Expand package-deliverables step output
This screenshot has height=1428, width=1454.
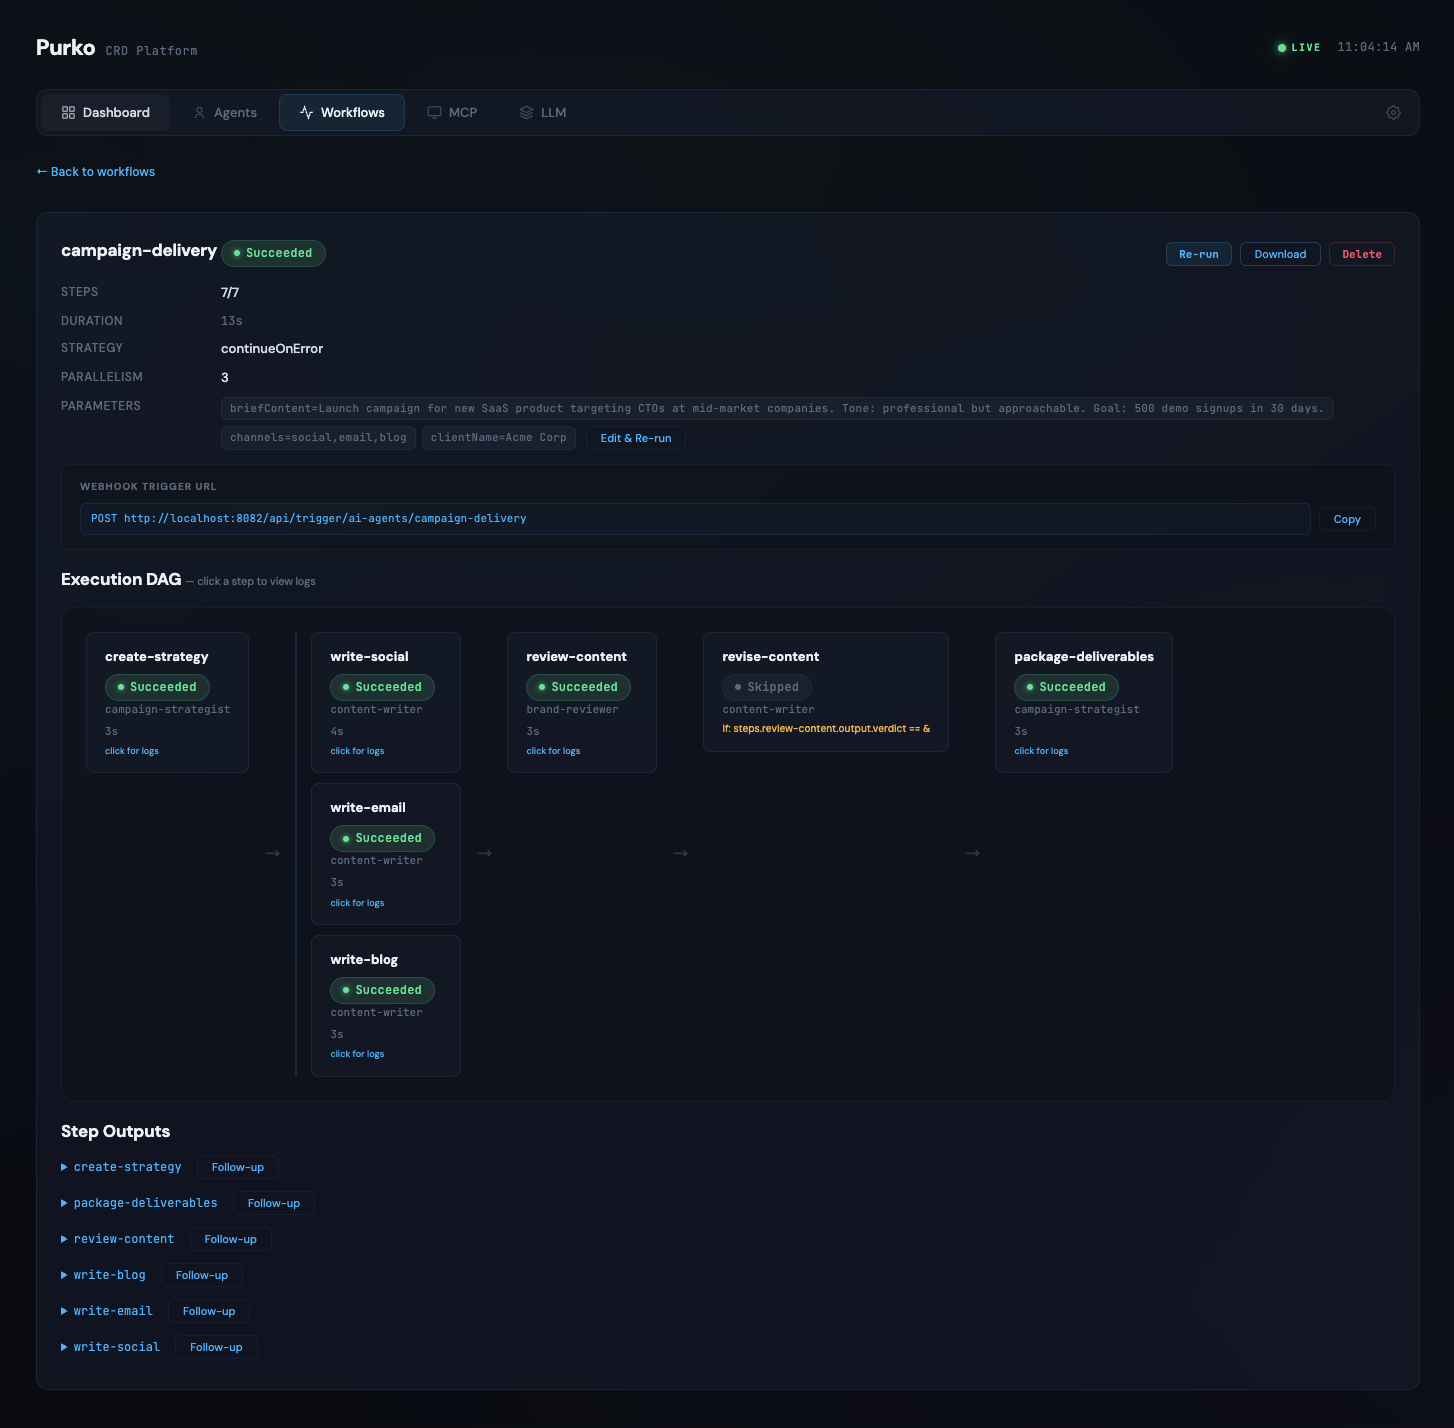pyautogui.click(x=139, y=1203)
